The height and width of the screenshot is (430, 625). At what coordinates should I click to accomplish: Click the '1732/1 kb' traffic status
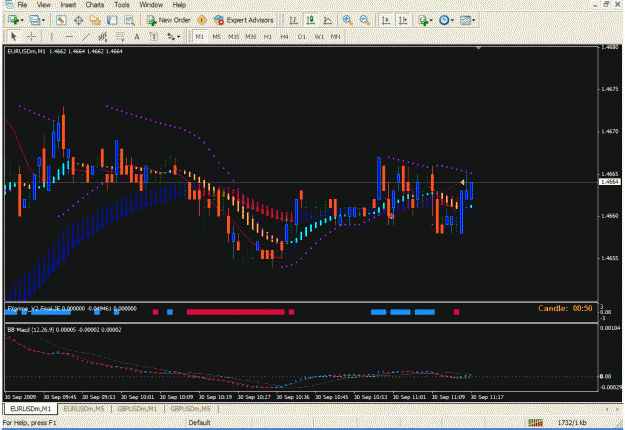click(x=572, y=422)
